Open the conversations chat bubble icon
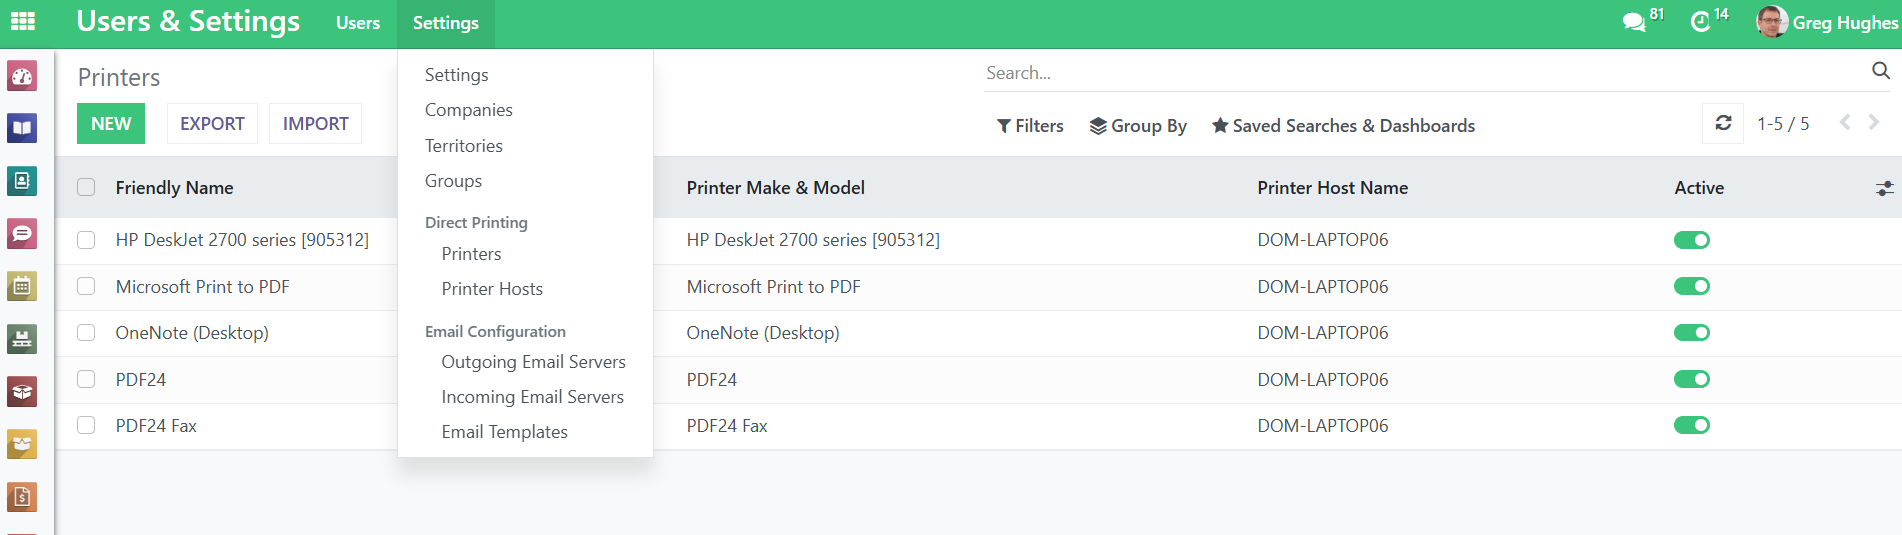 point(1633,22)
